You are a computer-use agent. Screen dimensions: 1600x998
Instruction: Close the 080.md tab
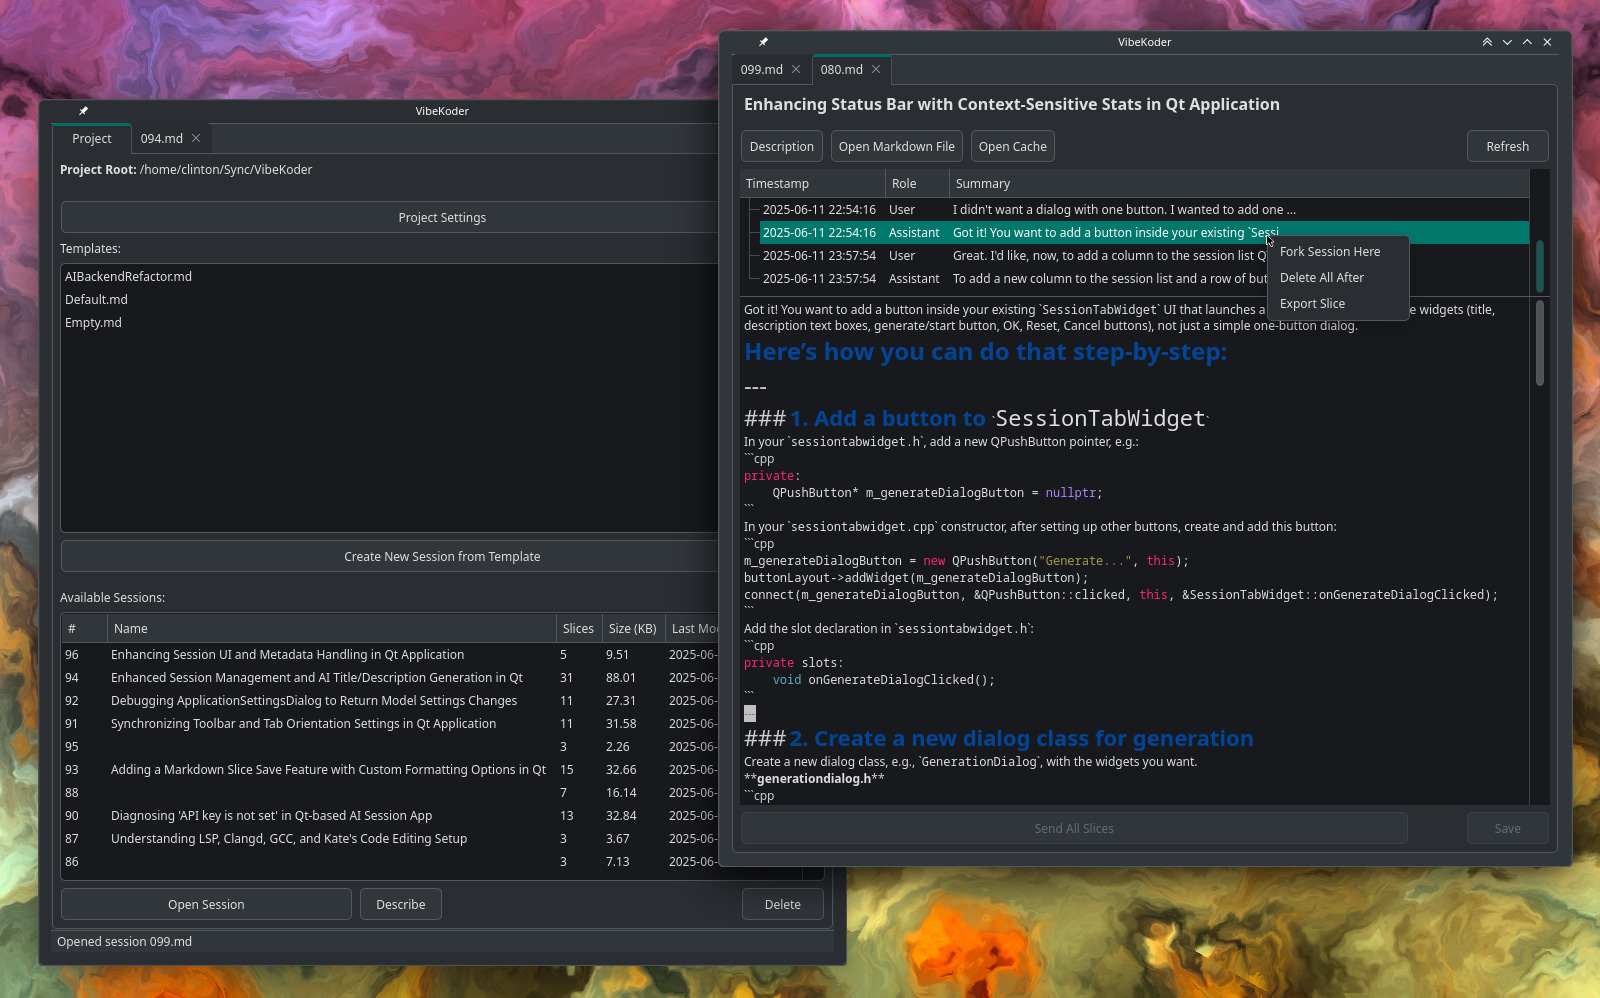(x=876, y=69)
